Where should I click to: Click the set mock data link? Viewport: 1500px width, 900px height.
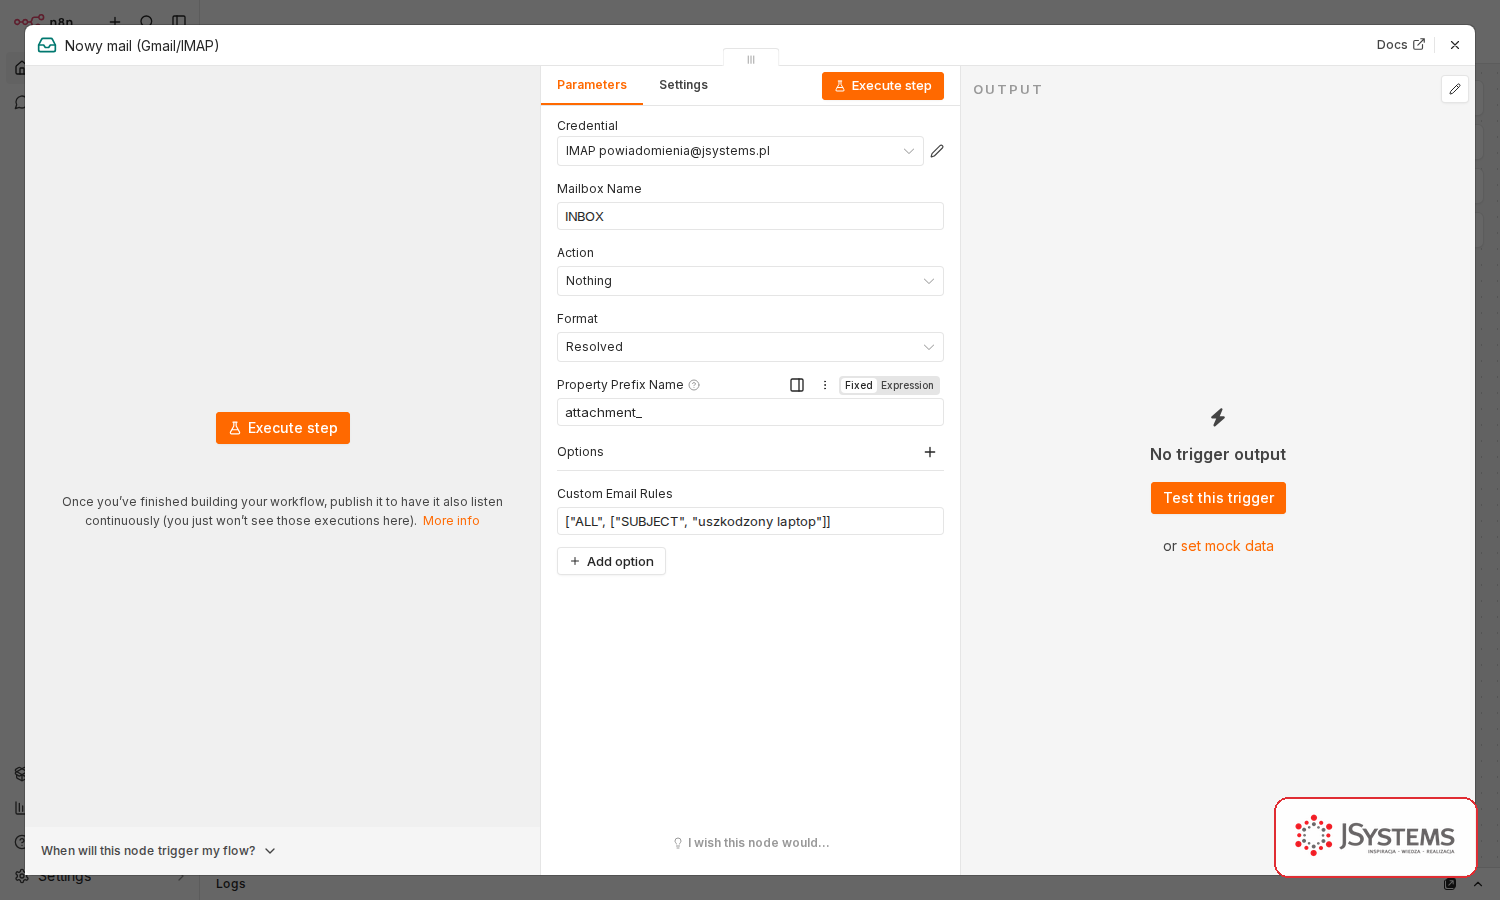pos(1227,546)
